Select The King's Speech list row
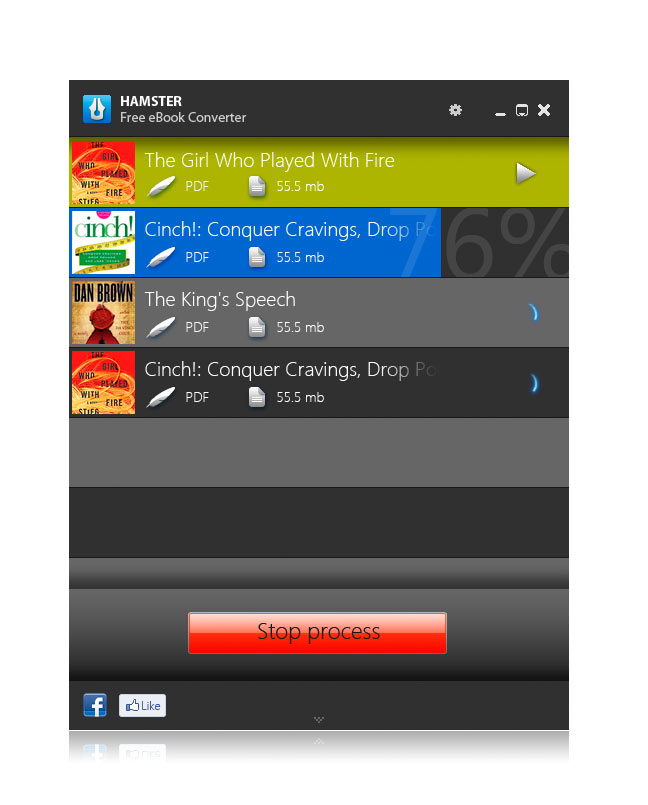The image size is (648, 805). [319, 313]
